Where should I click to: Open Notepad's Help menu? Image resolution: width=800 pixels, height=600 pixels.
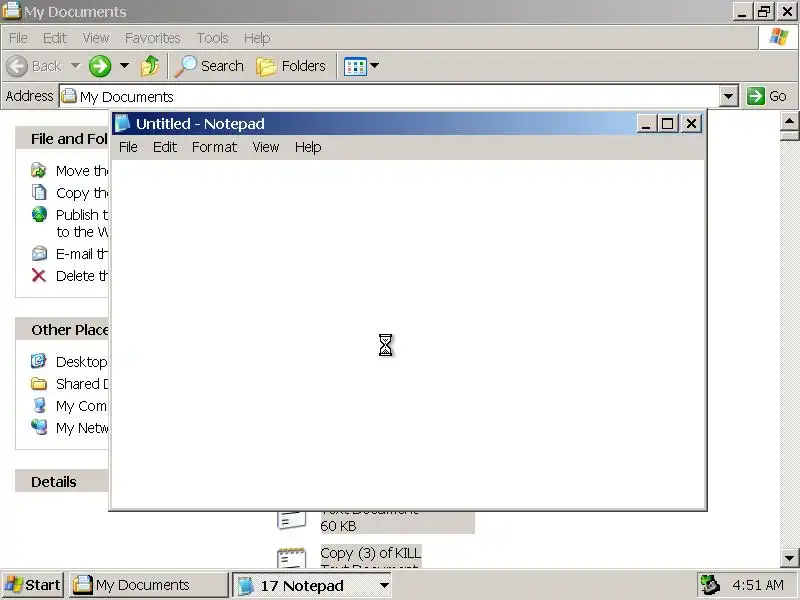(308, 147)
